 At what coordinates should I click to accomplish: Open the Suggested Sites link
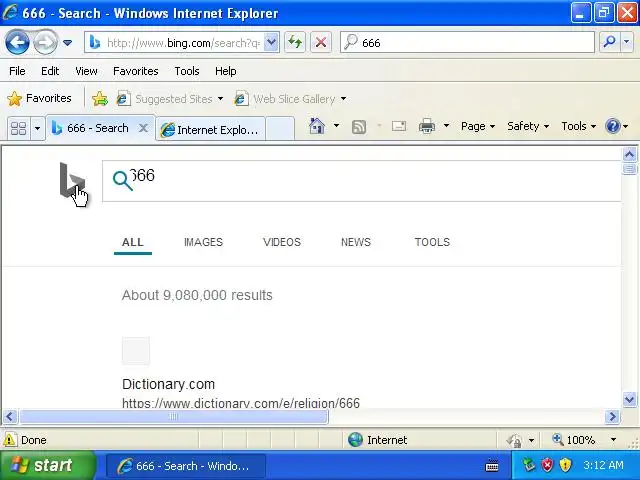(x=164, y=99)
